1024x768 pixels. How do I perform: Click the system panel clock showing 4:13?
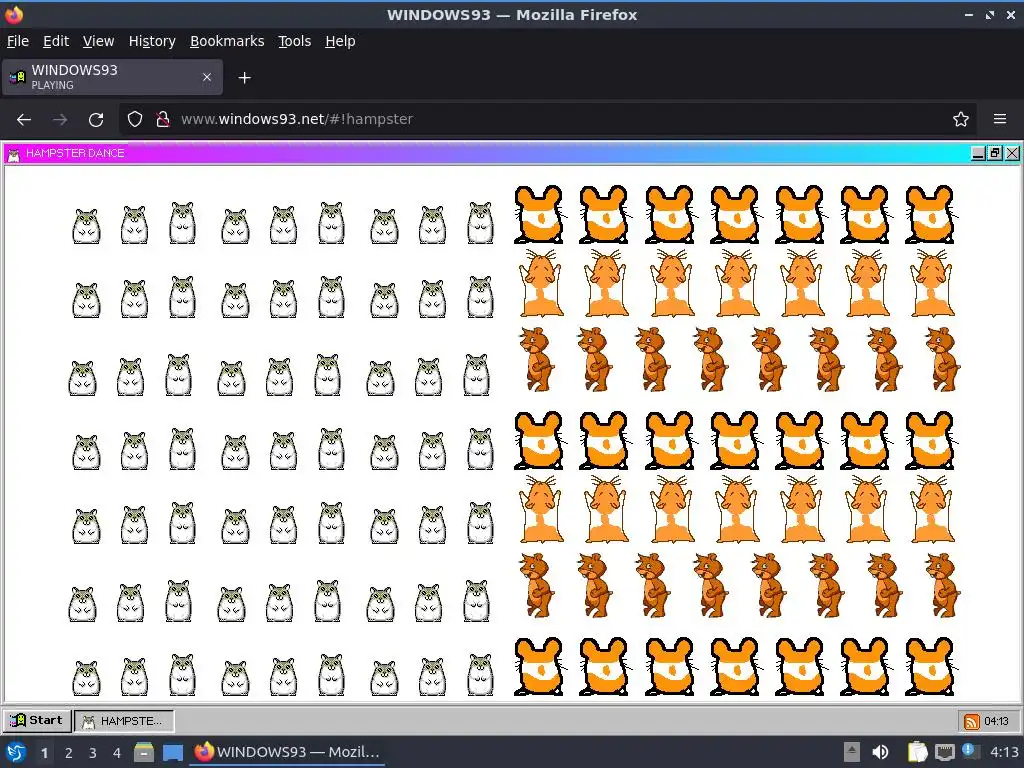tap(1004, 752)
